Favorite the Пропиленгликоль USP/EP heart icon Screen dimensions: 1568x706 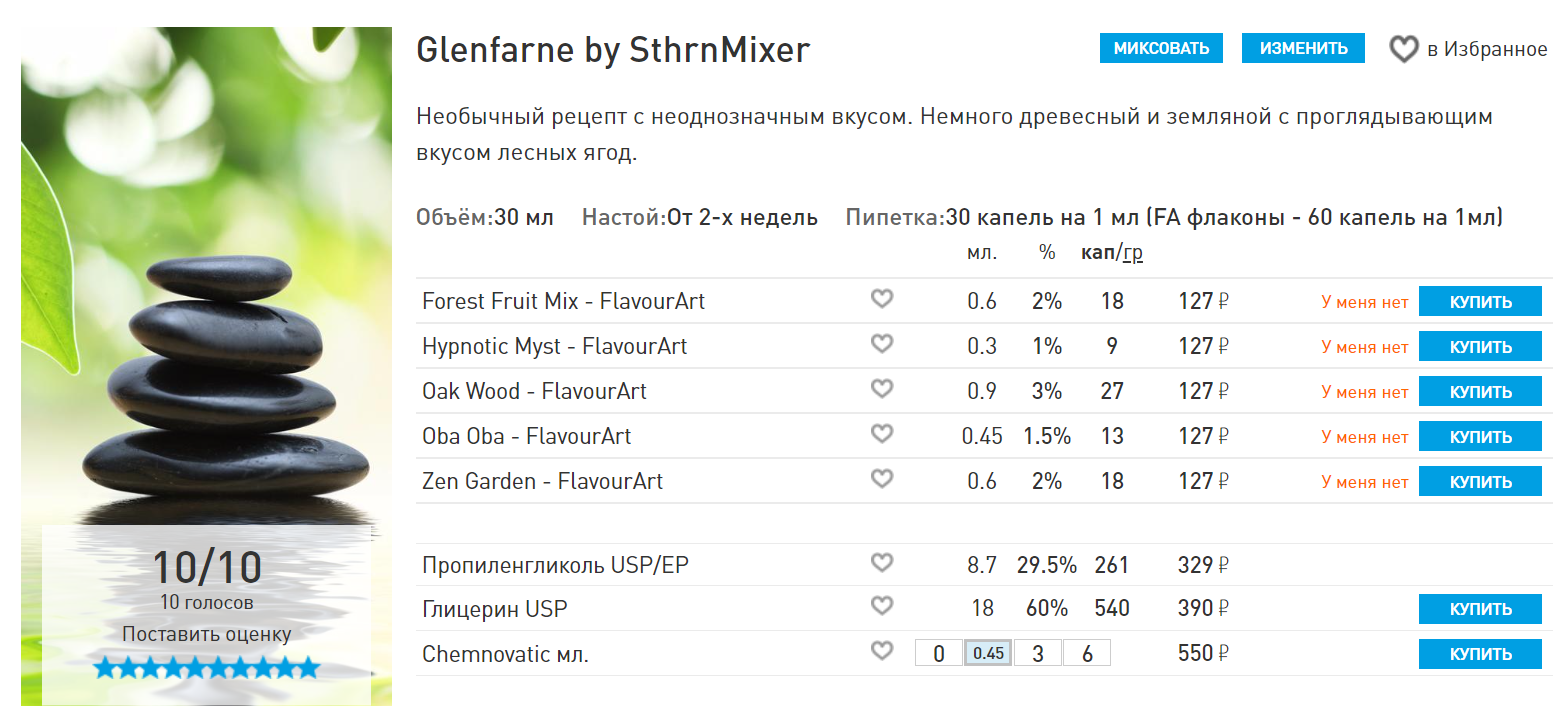tap(881, 564)
